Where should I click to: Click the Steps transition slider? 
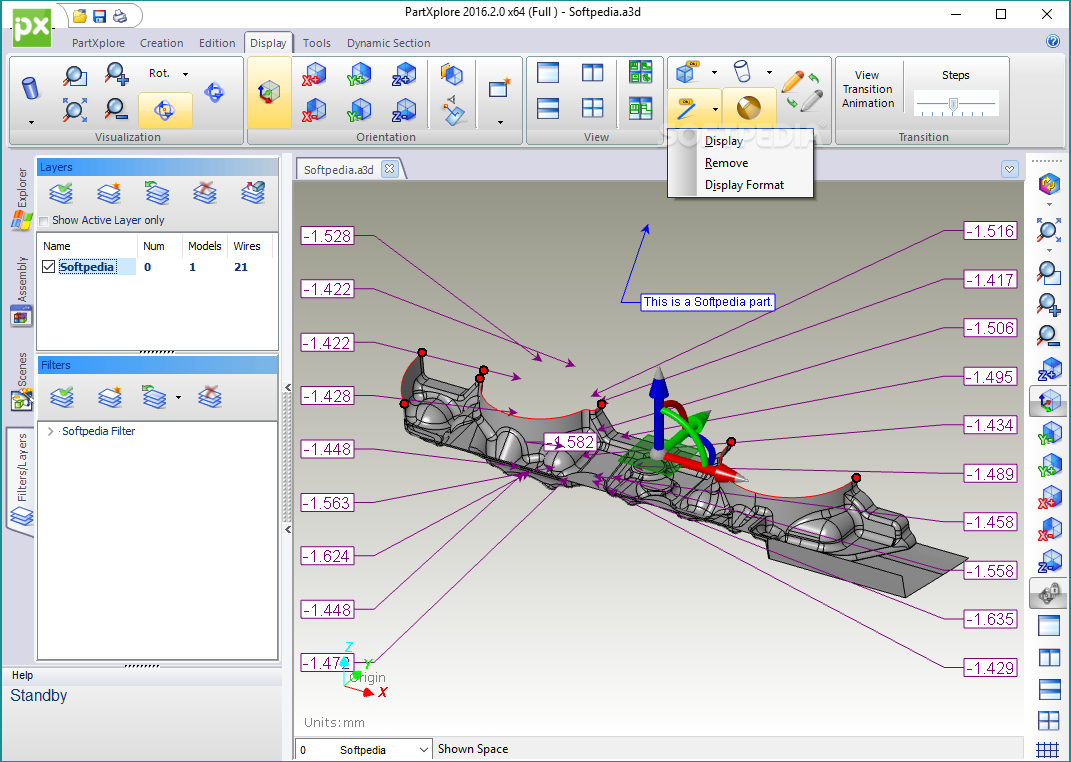coord(956,104)
